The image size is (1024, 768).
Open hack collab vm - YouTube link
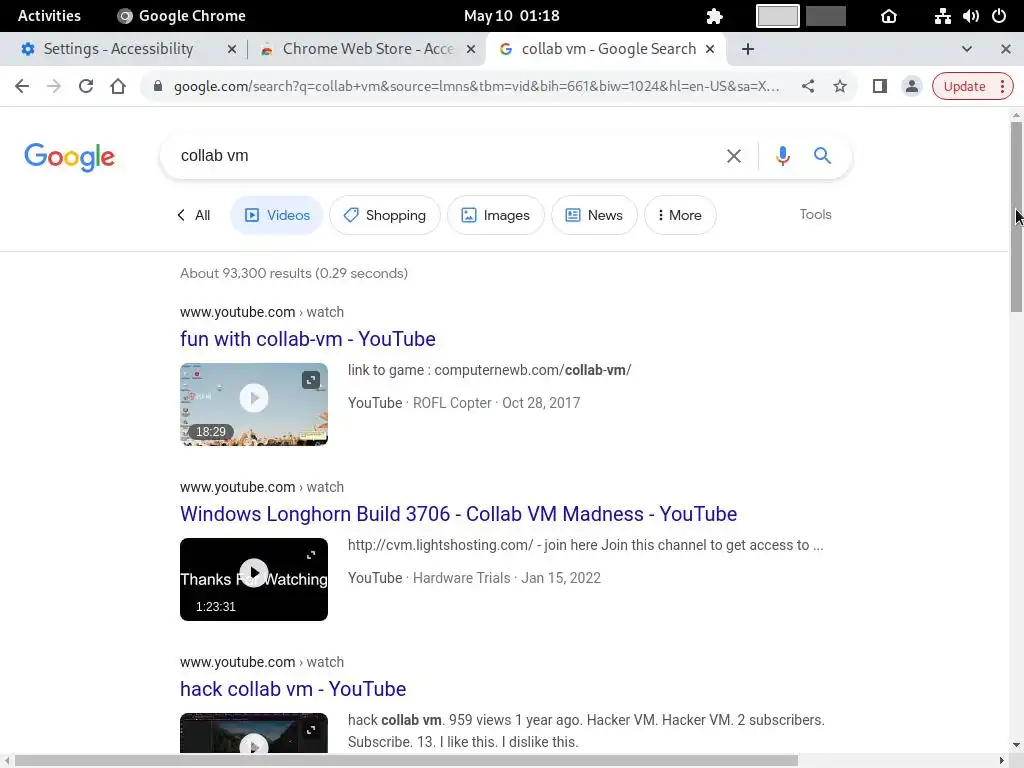pos(293,689)
